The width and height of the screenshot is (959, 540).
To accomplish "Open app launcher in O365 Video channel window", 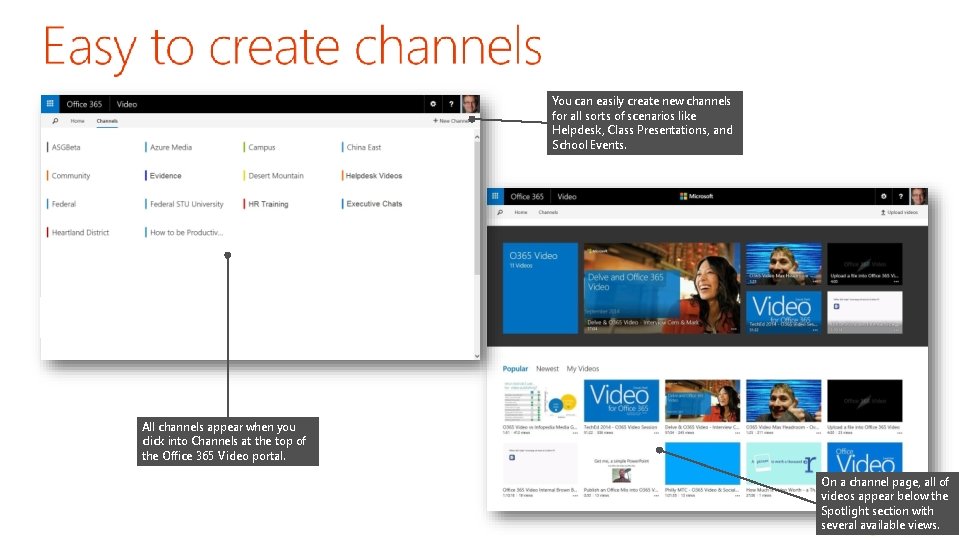I will (495, 196).
